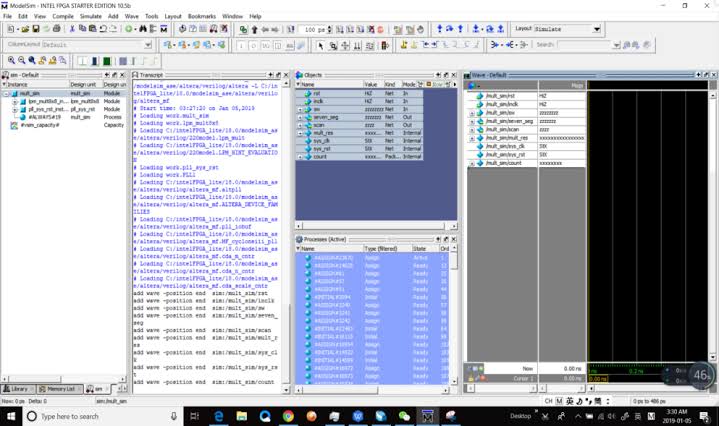
Task: Click the Copy icon in the toolbar
Action: pyautogui.click(x=82, y=29)
